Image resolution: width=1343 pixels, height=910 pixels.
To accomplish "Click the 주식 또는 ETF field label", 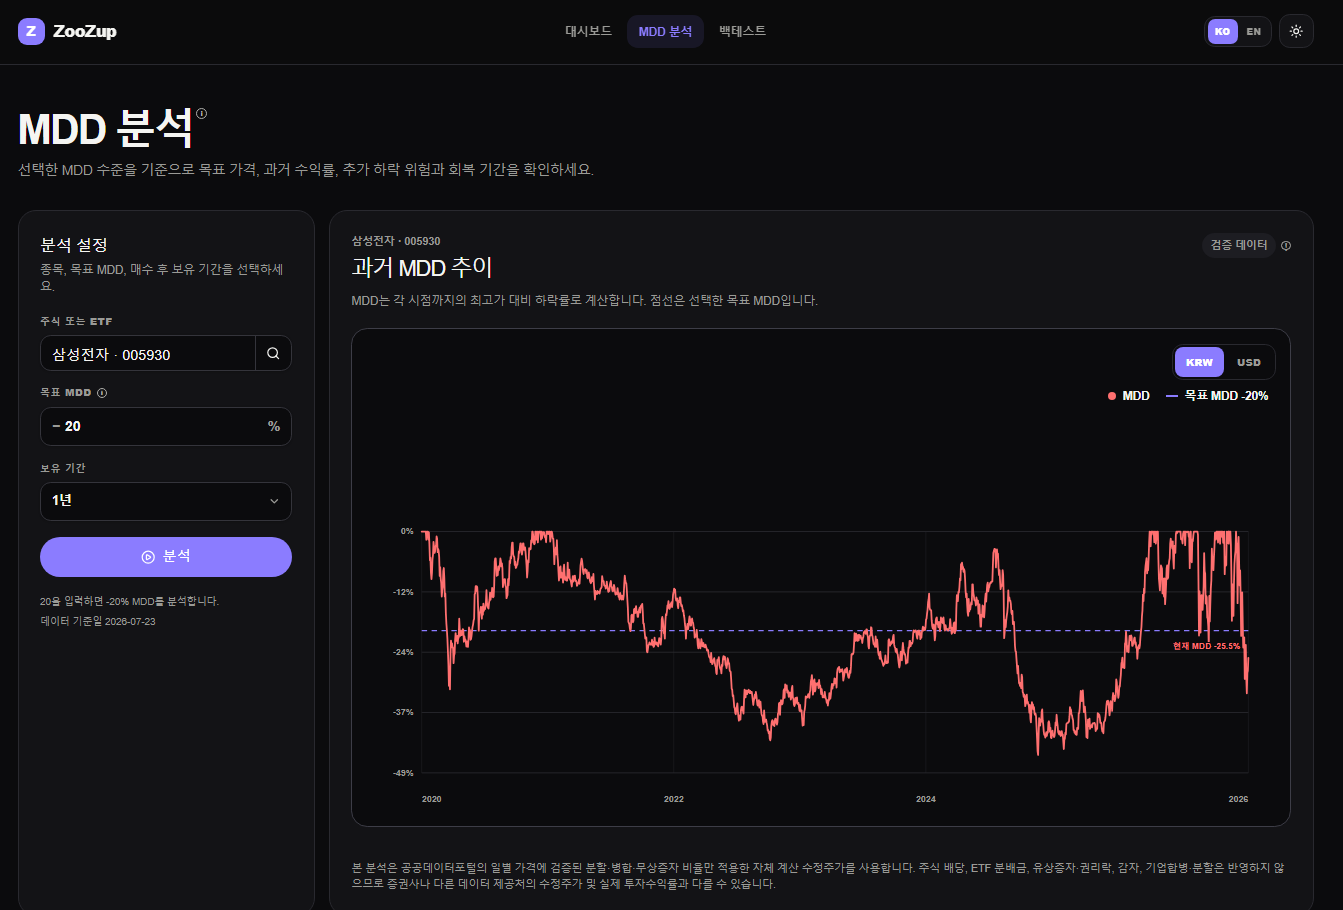I will 76,321.
